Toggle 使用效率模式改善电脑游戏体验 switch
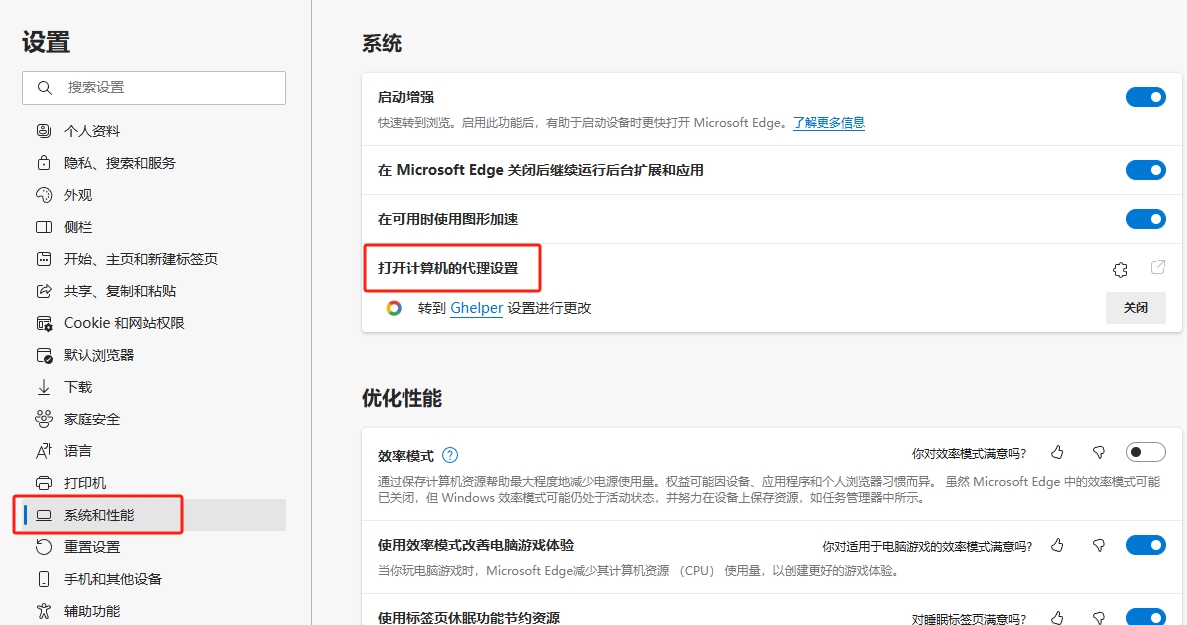 [x=1145, y=545]
